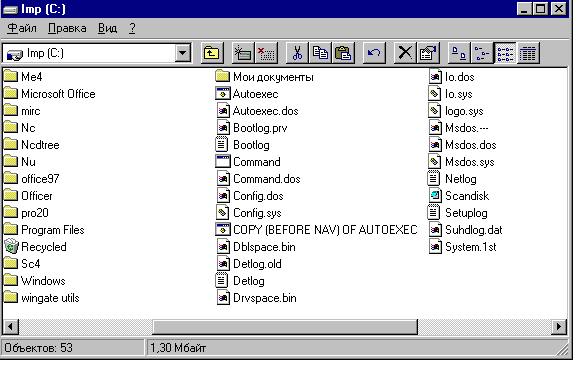Select the Netlog file
The width and height of the screenshot is (581, 365).
(x=452, y=179)
